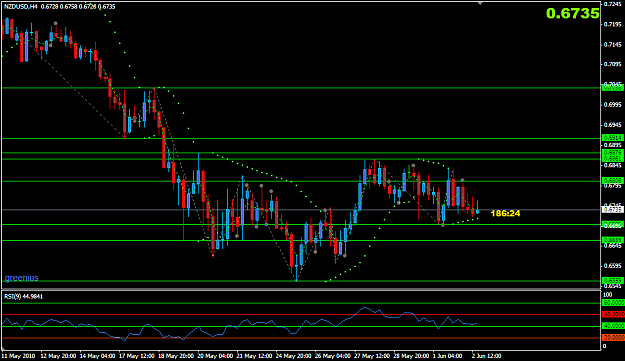
Task: Click the 0.6659 green price level tag
Action: pyautogui.click(x=612, y=240)
